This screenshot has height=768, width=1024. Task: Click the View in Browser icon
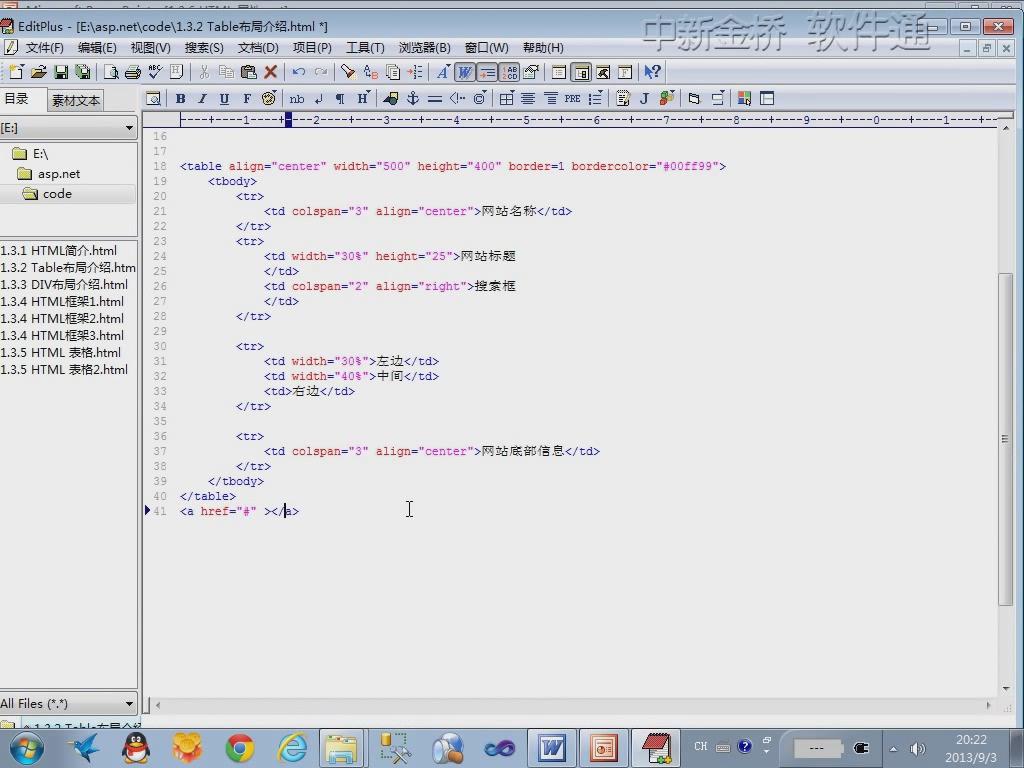click(153, 99)
